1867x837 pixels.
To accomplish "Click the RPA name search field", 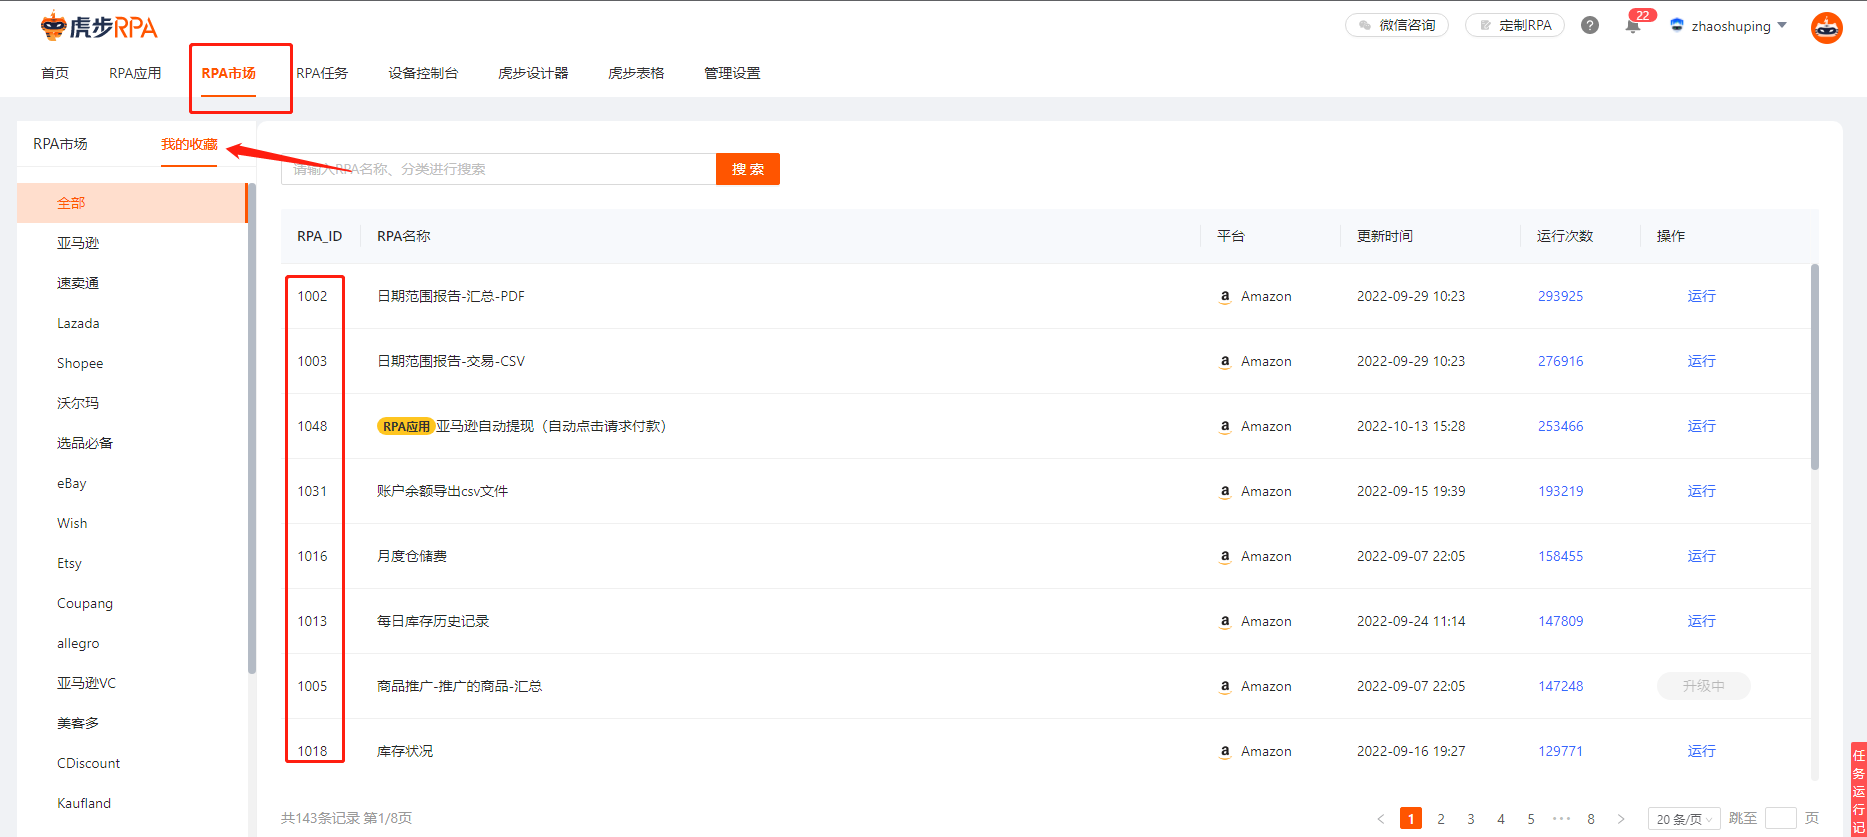I will [x=499, y=169].
